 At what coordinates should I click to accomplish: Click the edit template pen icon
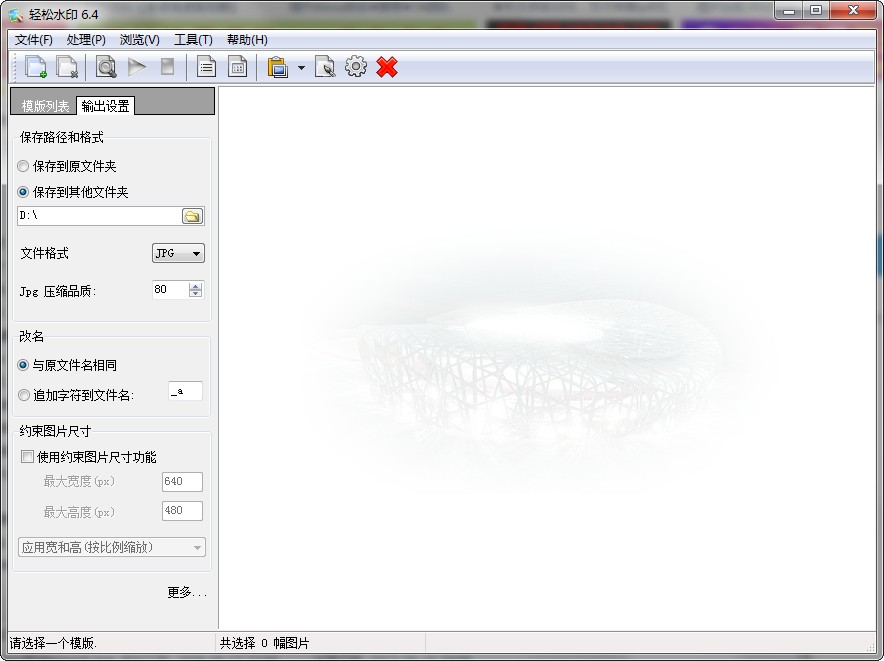[x=325, y=67]
